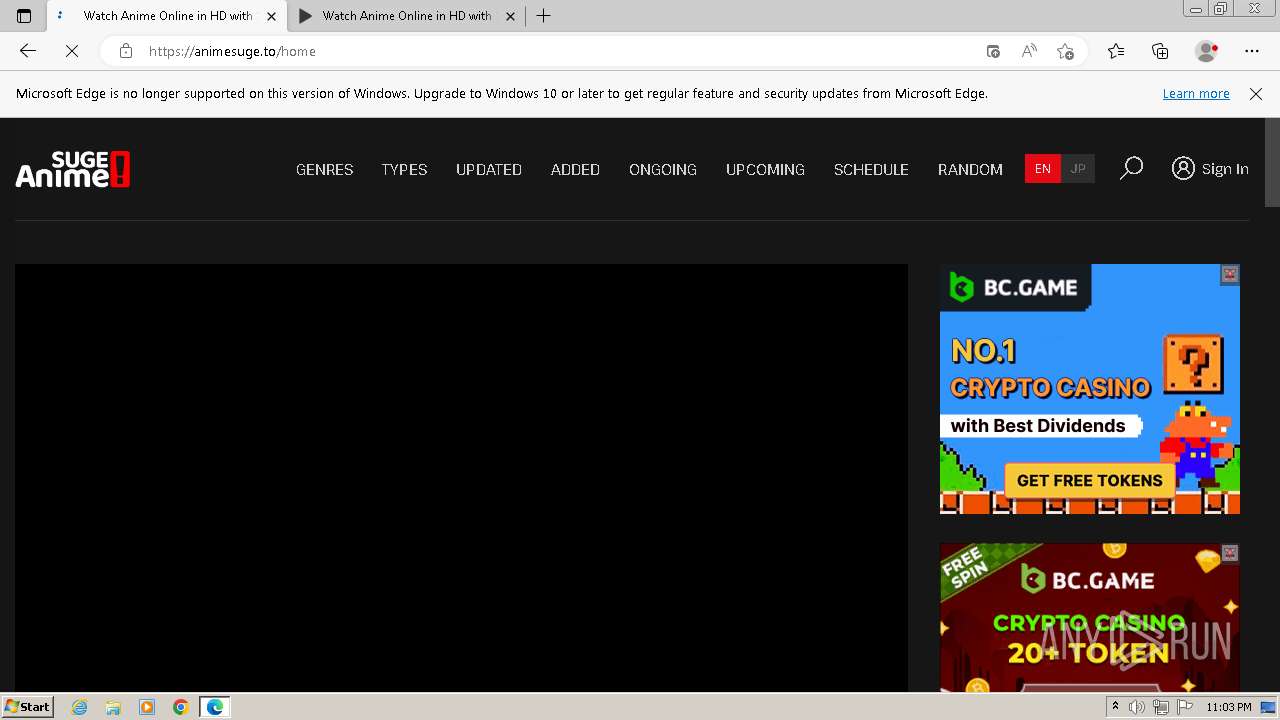Screen dimensions: 1280x720
Task: Show hidden tray icons arrow
Action: [1116, 707]
